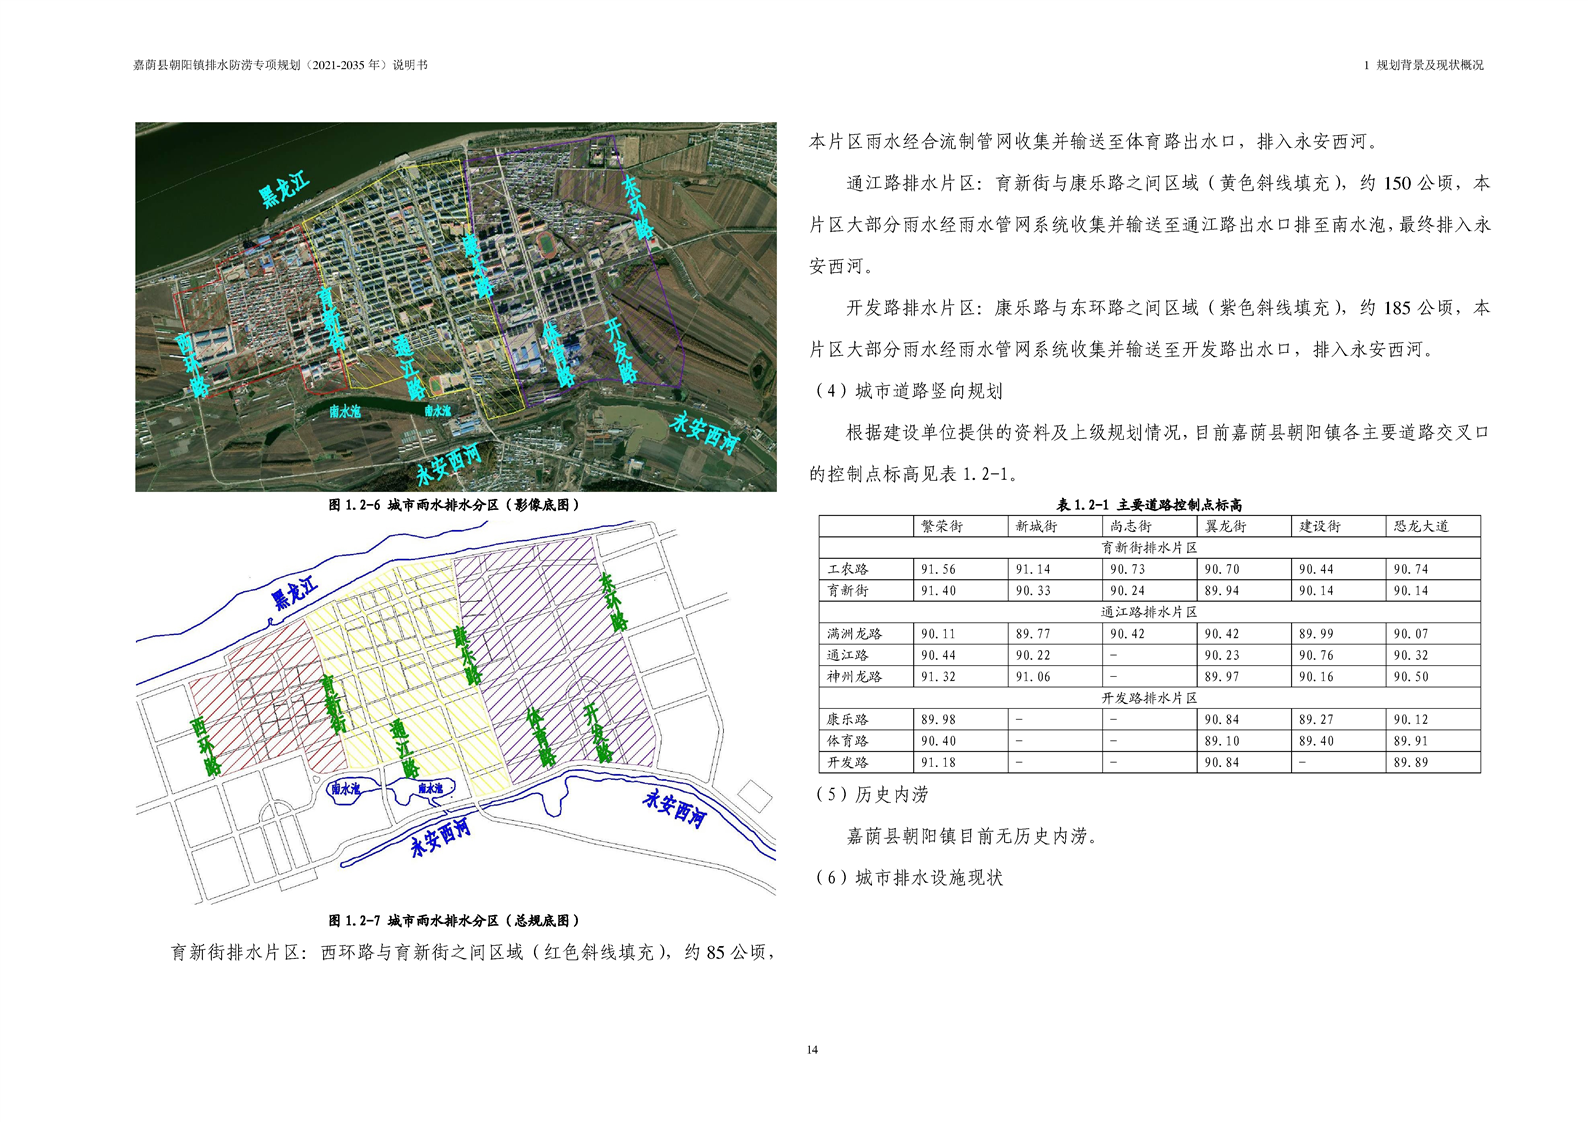1588x1122 pixels.
Task: Click the '黑龙江' label on the line-drawing map
Action: click(x=294, y=592)
